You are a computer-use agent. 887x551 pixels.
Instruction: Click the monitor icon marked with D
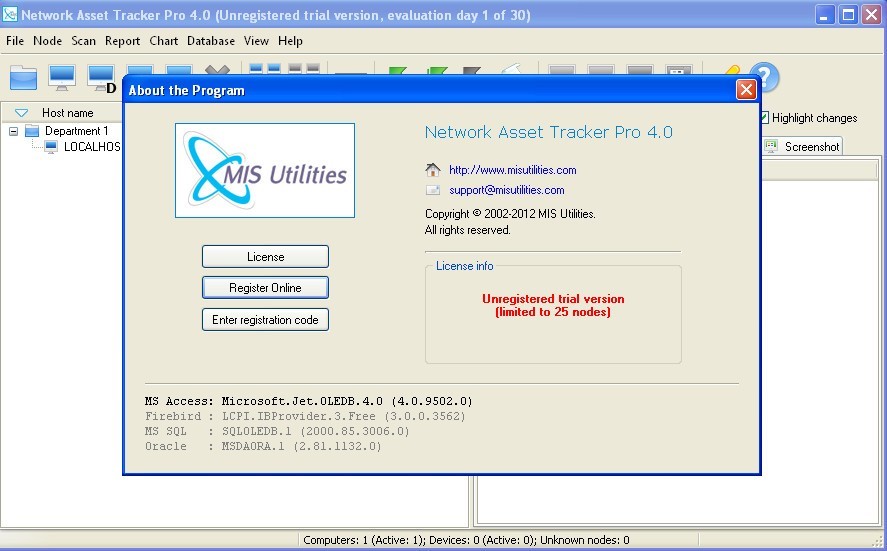[x=102, y=79]
